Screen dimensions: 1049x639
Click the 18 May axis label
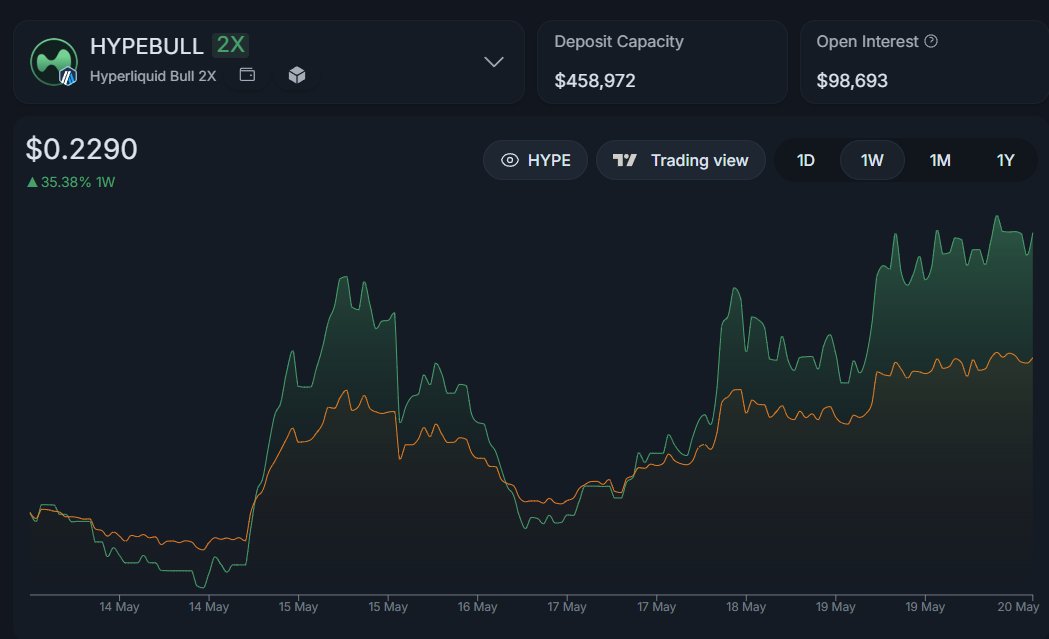pyautogui.click(x=746, y=607)
